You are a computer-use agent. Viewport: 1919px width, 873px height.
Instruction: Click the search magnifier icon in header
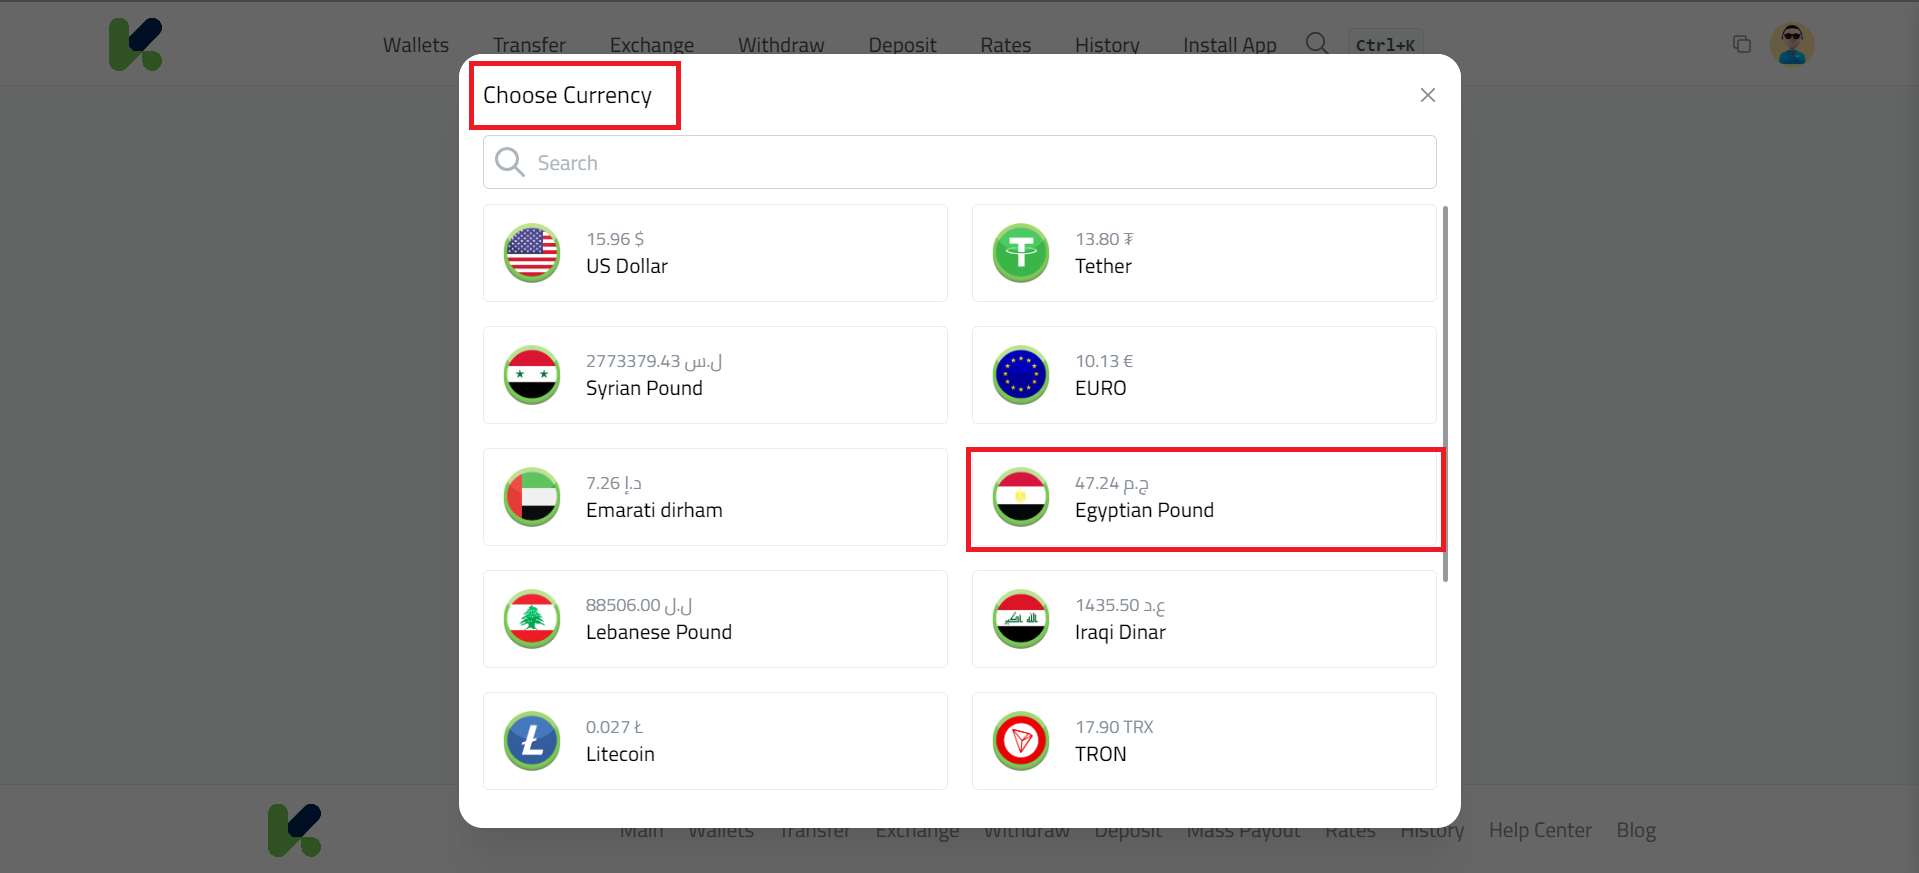(1317, 43)
